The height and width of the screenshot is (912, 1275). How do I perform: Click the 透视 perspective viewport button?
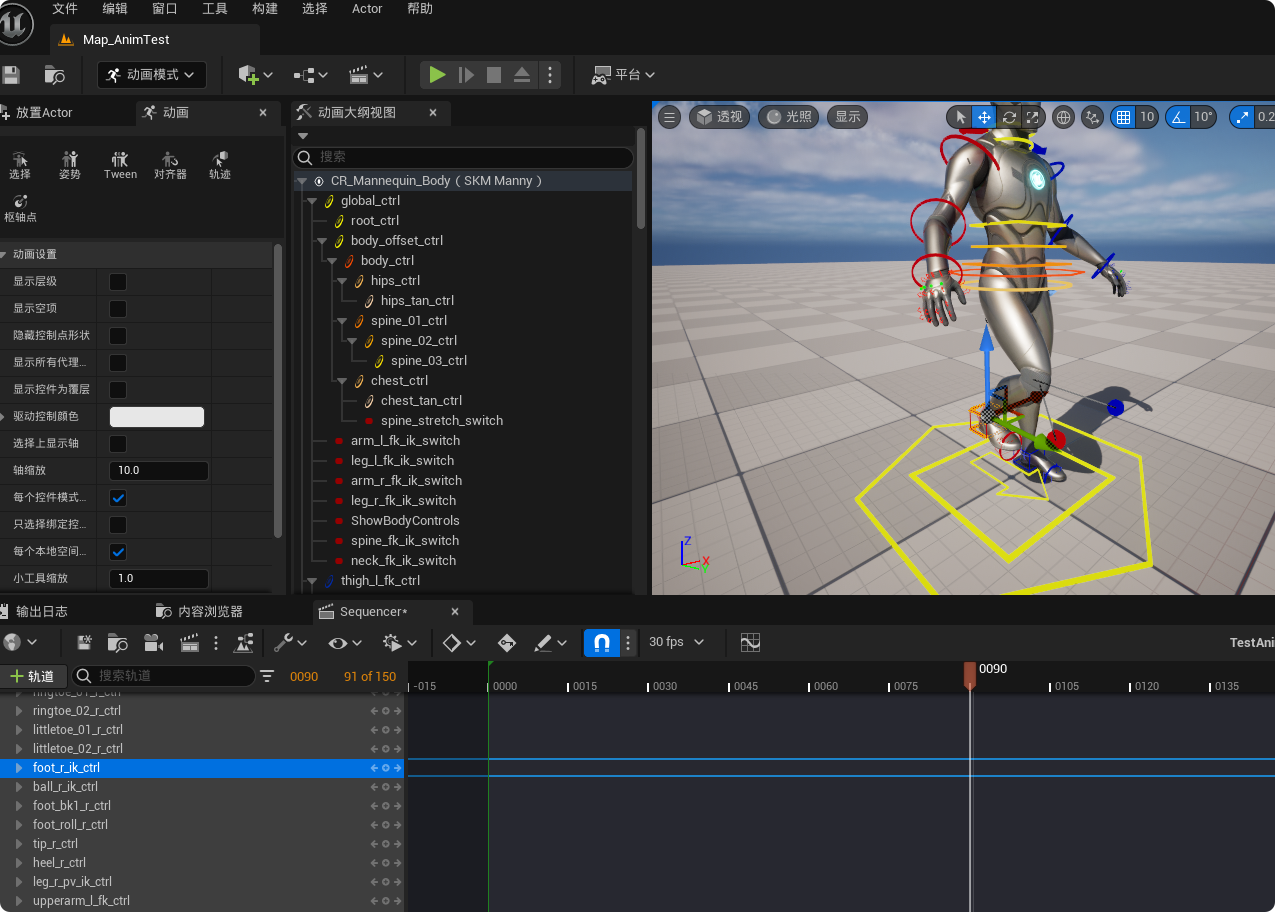click(x=720, y=117)
